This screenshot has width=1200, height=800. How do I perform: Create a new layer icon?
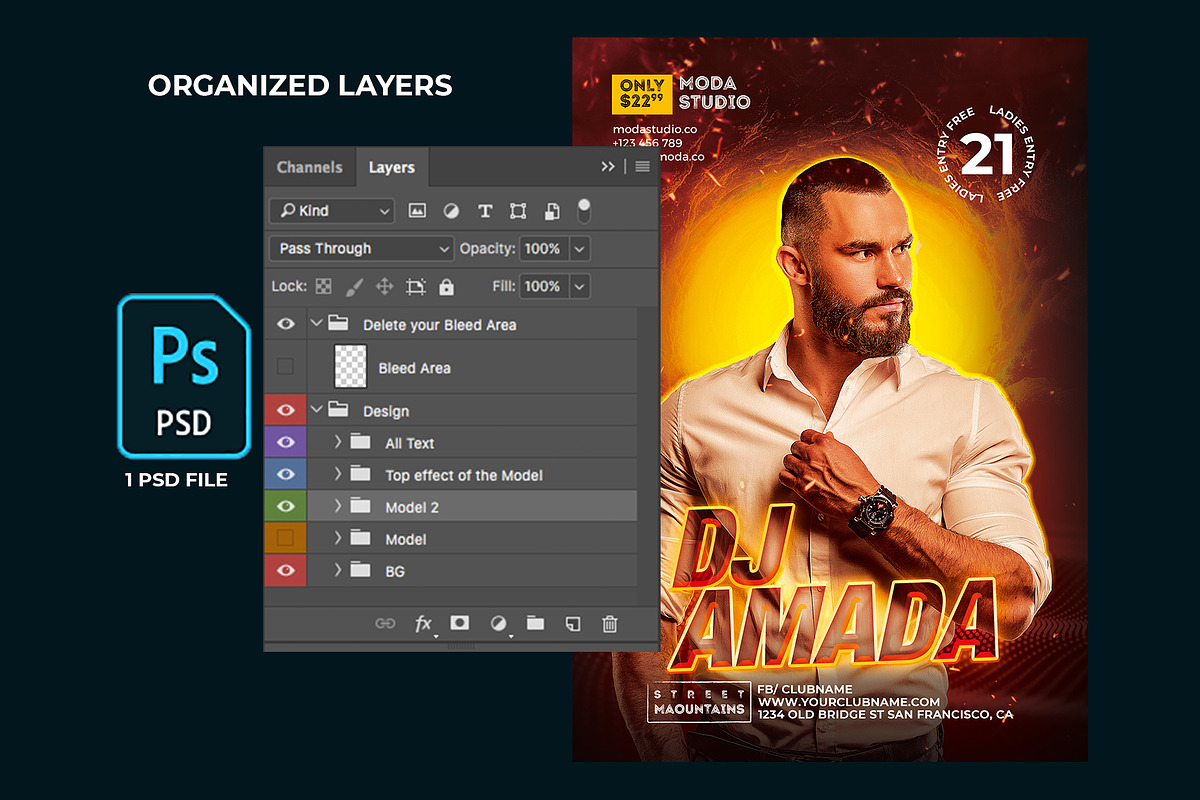point(573,623)
